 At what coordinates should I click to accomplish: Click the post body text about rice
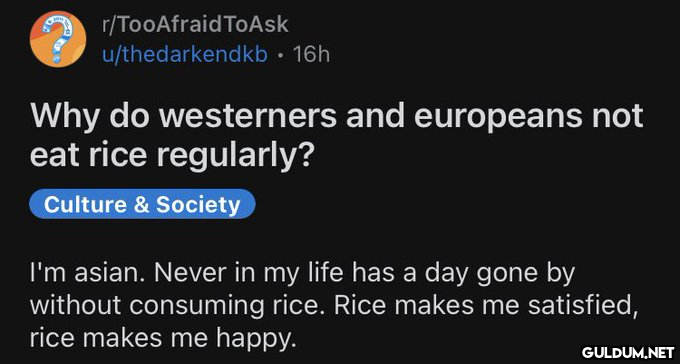pyautogui.click(x=330, y=307)
